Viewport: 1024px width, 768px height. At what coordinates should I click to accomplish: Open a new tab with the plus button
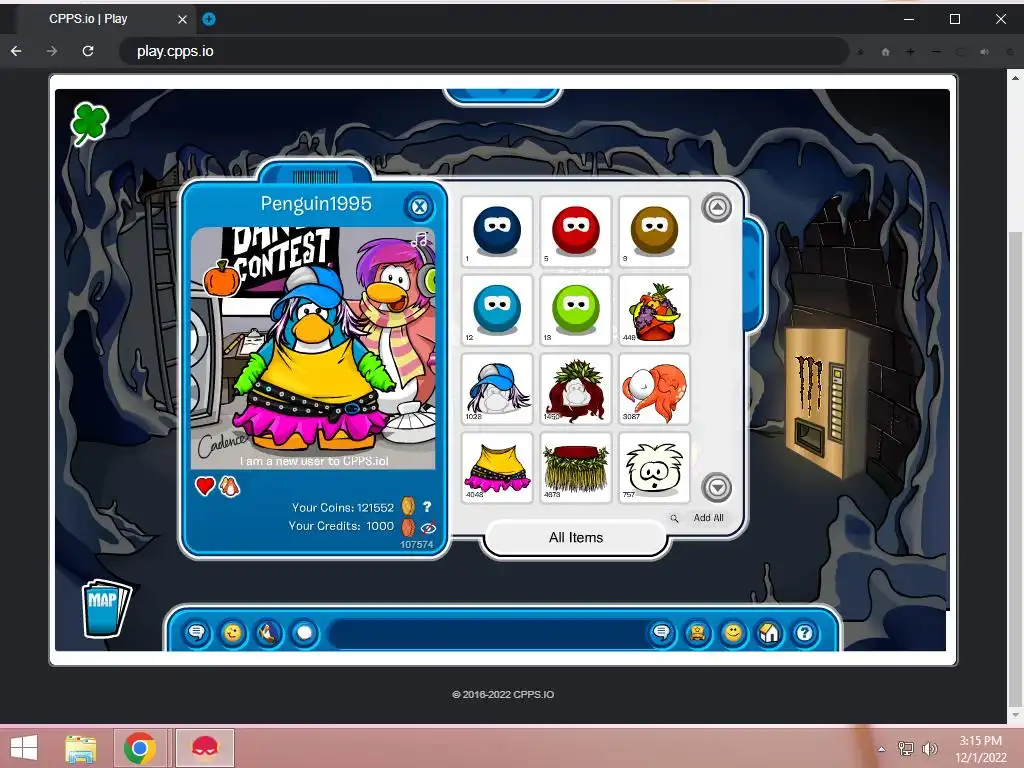tap(208, 19)
